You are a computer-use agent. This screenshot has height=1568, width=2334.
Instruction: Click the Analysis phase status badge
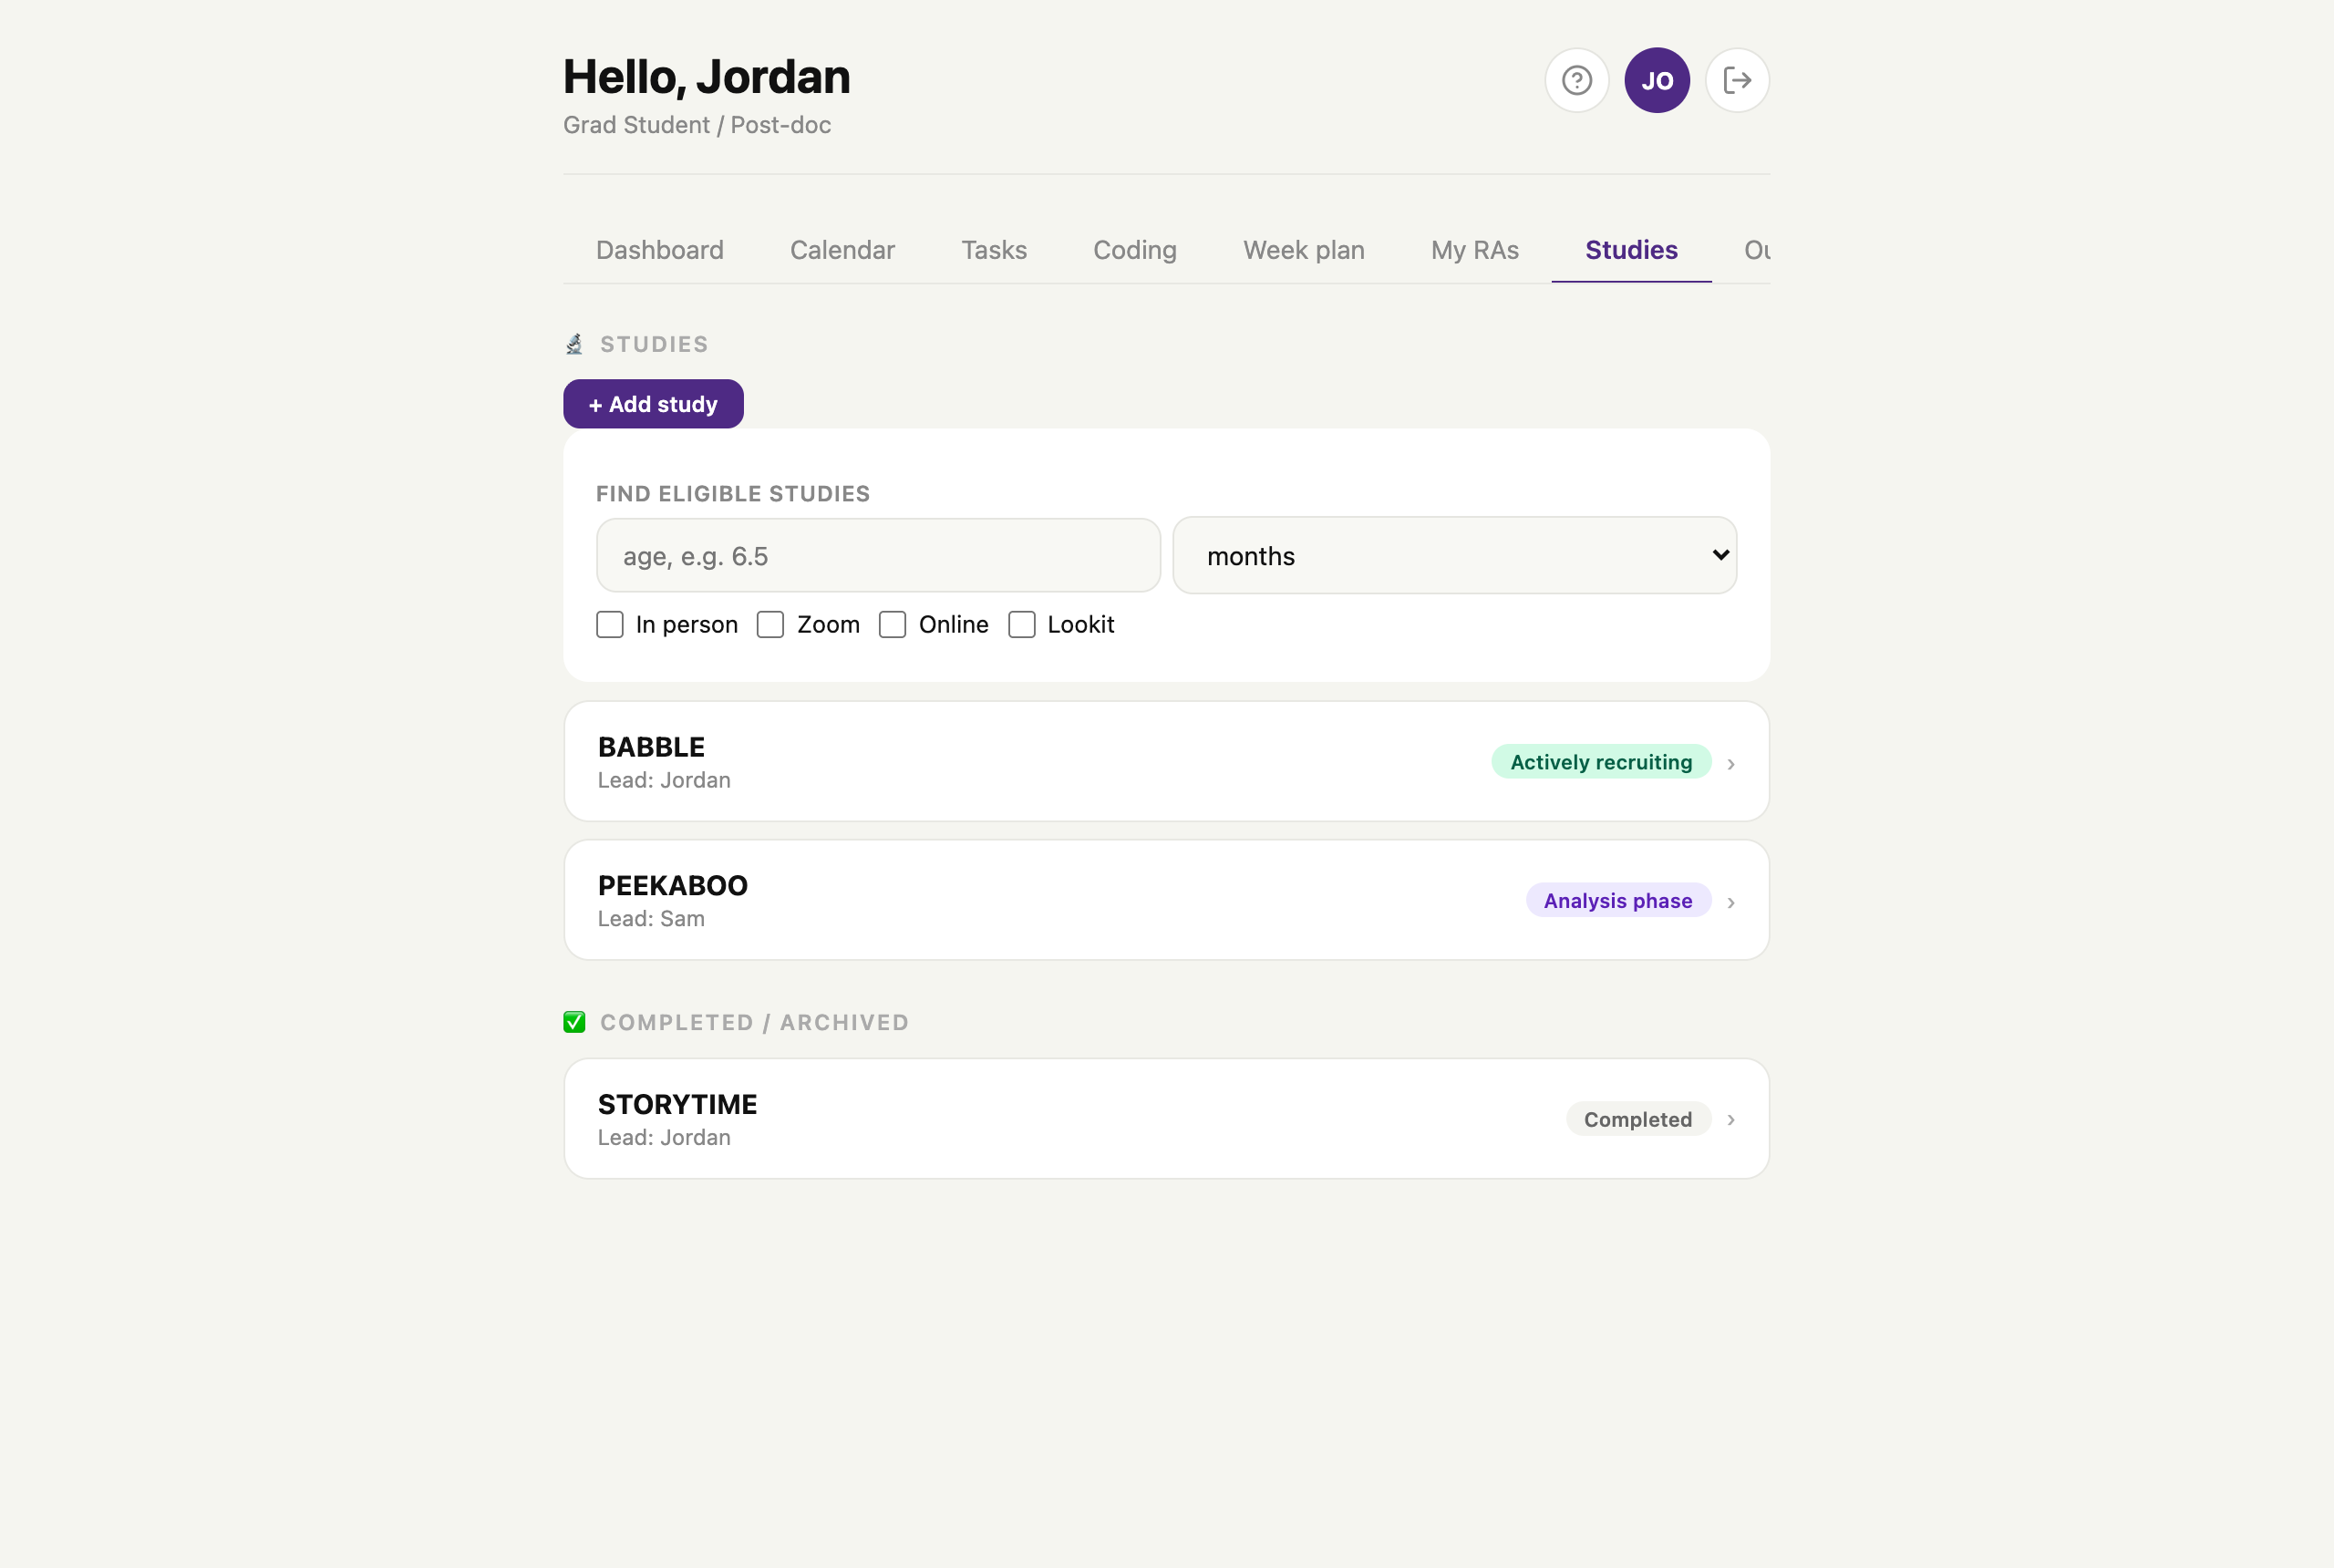[1617, 900]
